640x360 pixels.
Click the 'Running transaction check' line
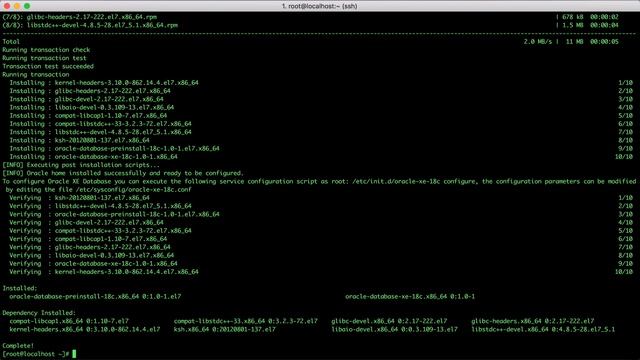pyautogui.click(x=46, y=50)
